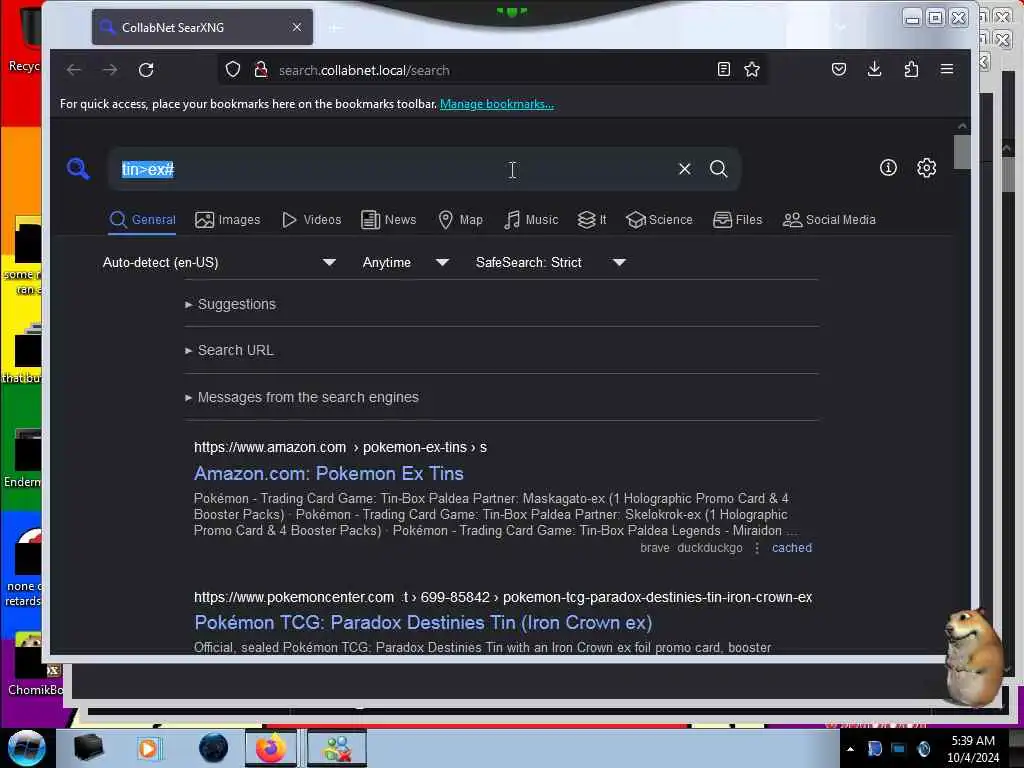This screenshot has width=1024, height=768.
Task: Reload the current page
Action: (146, 70)
